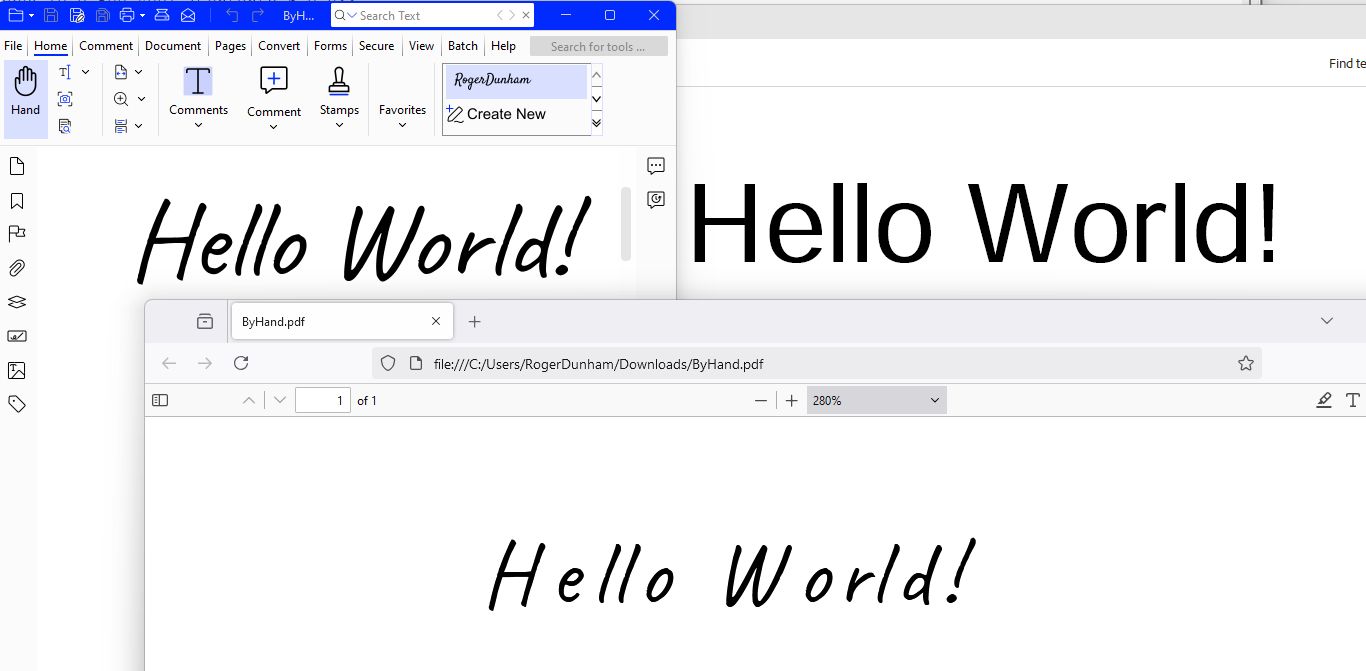Screen dimensions: 1366x671
Task: Click the Print icon in title bar
Action: [126, 15]
